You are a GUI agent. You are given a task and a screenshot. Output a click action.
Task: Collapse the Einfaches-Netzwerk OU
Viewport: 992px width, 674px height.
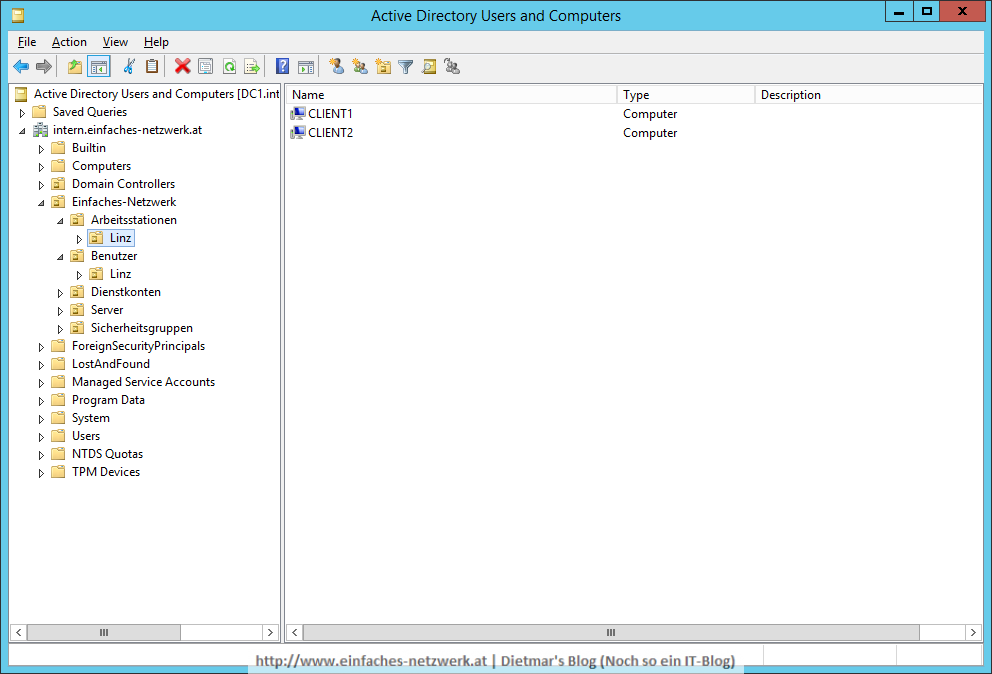[41, 203]
